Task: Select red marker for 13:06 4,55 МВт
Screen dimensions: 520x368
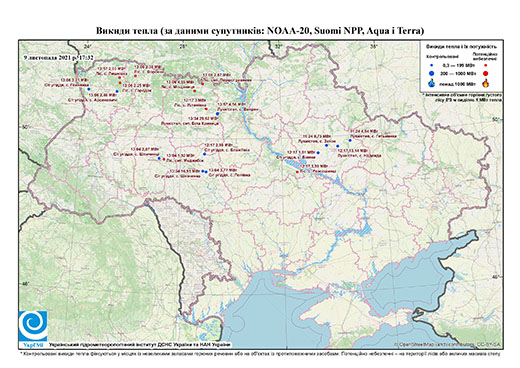Action: coord(195,91)
